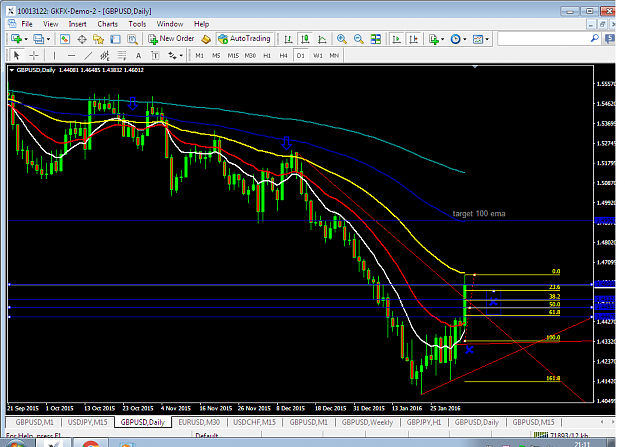Open the Help menu

coord(201,24)
